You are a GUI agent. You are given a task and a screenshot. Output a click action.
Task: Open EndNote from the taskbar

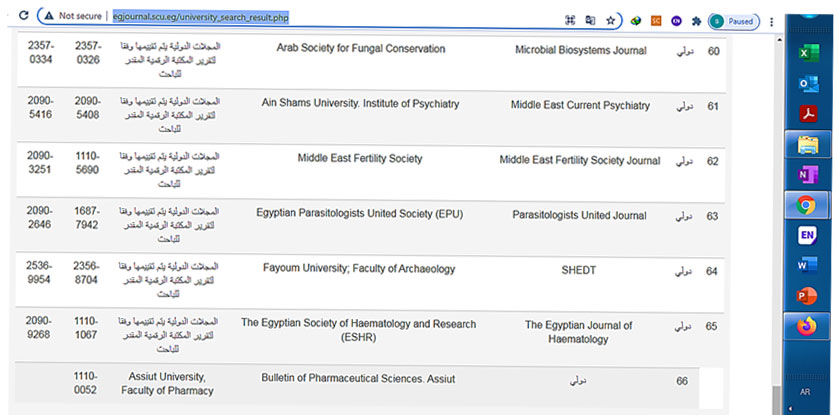tap(808, 235)
